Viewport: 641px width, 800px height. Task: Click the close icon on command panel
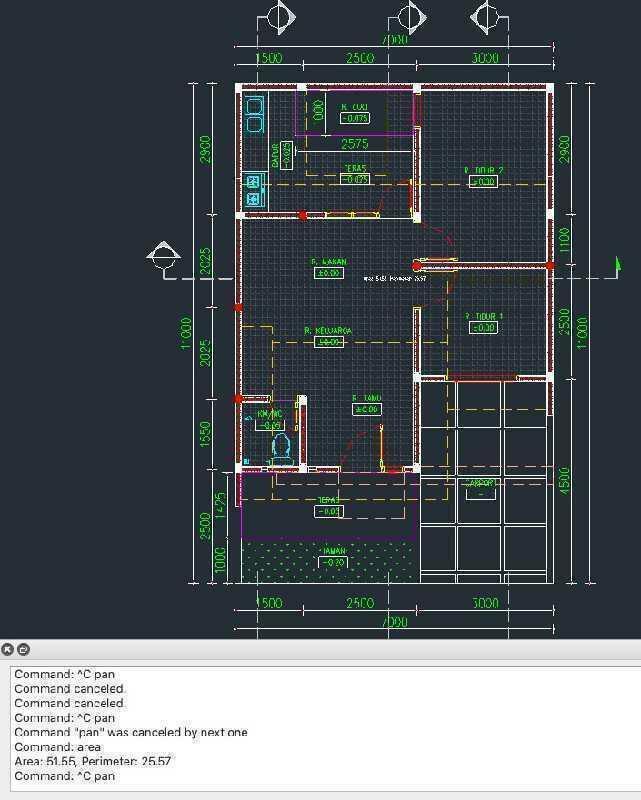tap(8, 649)
